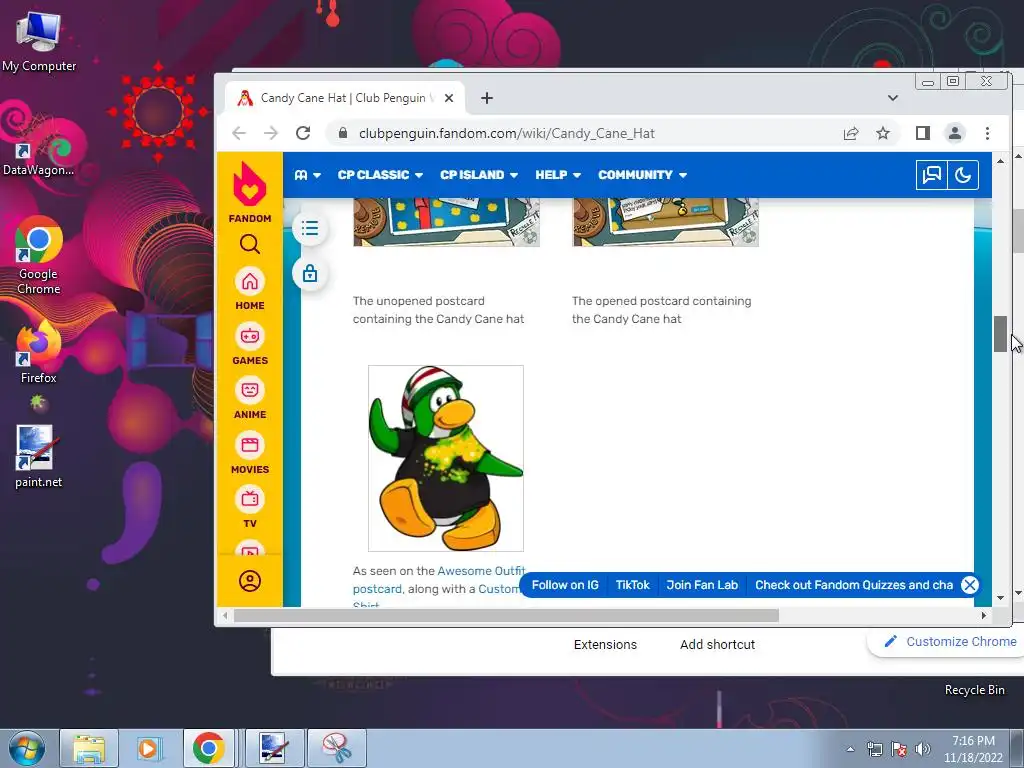This screenshot has height=768, width=1024.
Task: Click the volume tray icon
Action: tap(923, 749)
